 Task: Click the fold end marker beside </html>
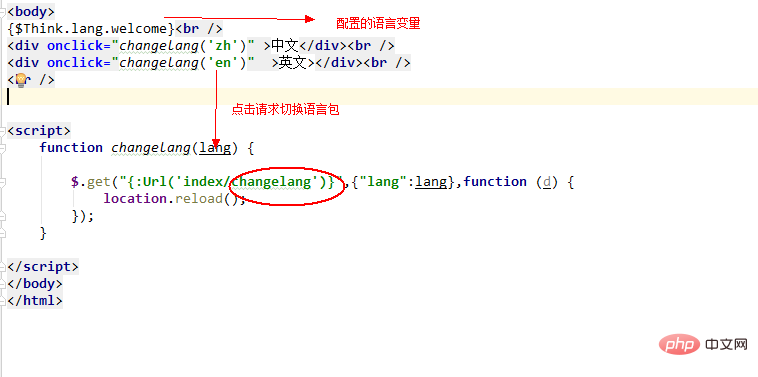pyautogui.click(x=2, y=301)
